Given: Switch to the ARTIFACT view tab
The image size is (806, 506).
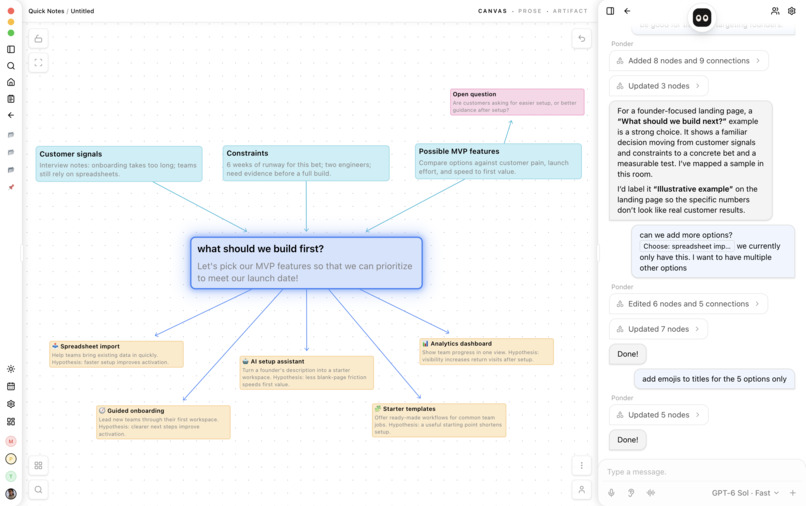Looking at the screenshot, I should click(x=570, y=11).
